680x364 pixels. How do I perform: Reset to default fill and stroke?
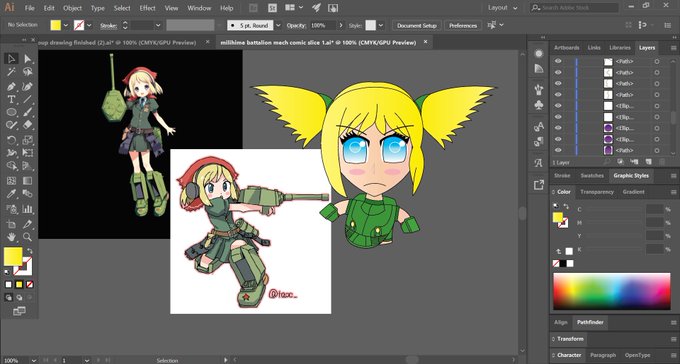click(x=7, y=272)
